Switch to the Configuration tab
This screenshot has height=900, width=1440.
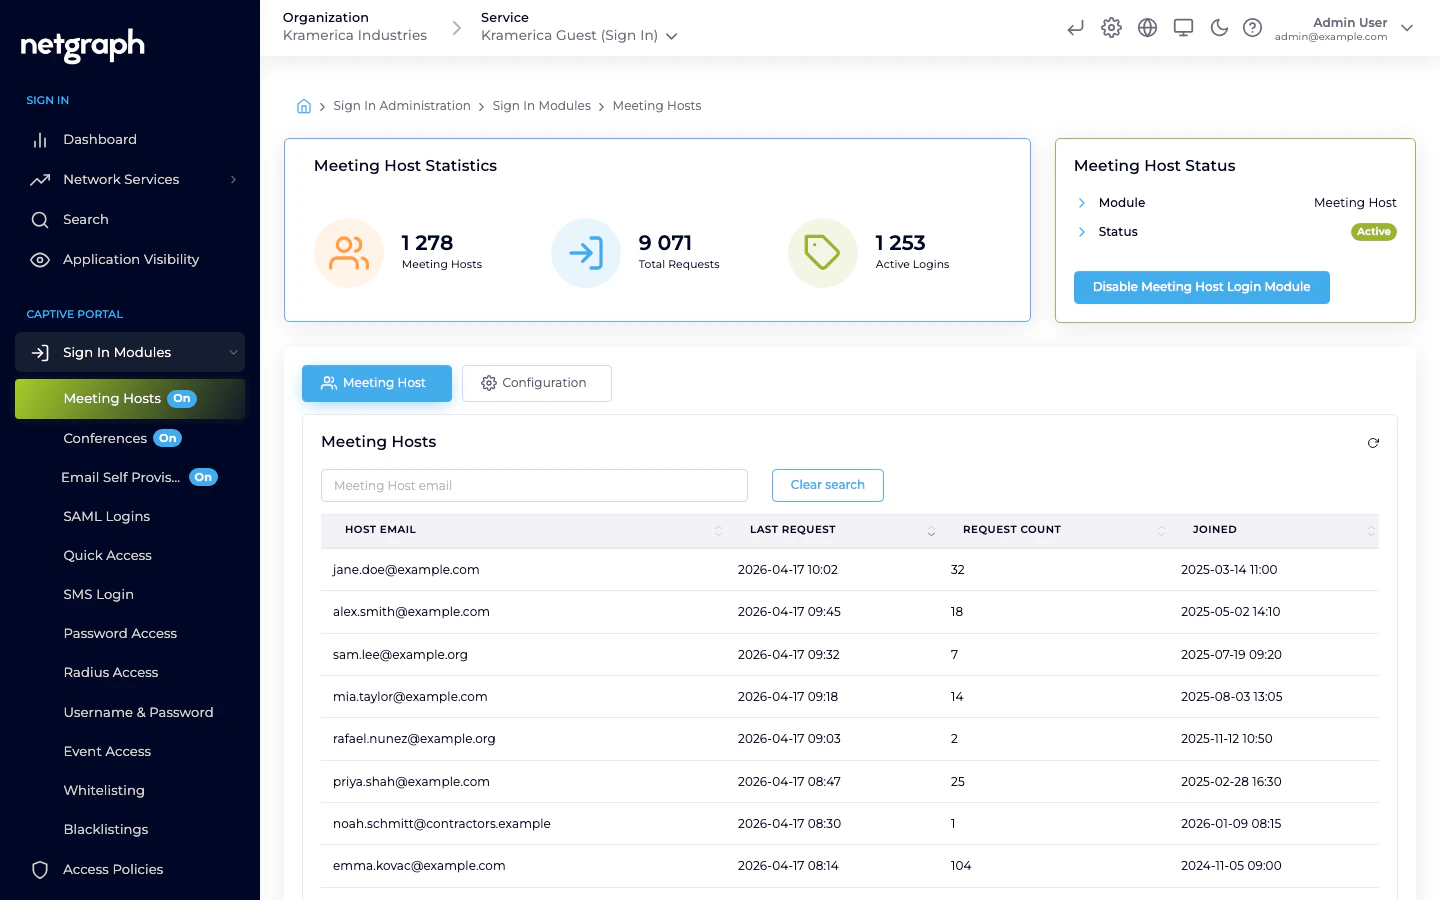click(536, 383)
